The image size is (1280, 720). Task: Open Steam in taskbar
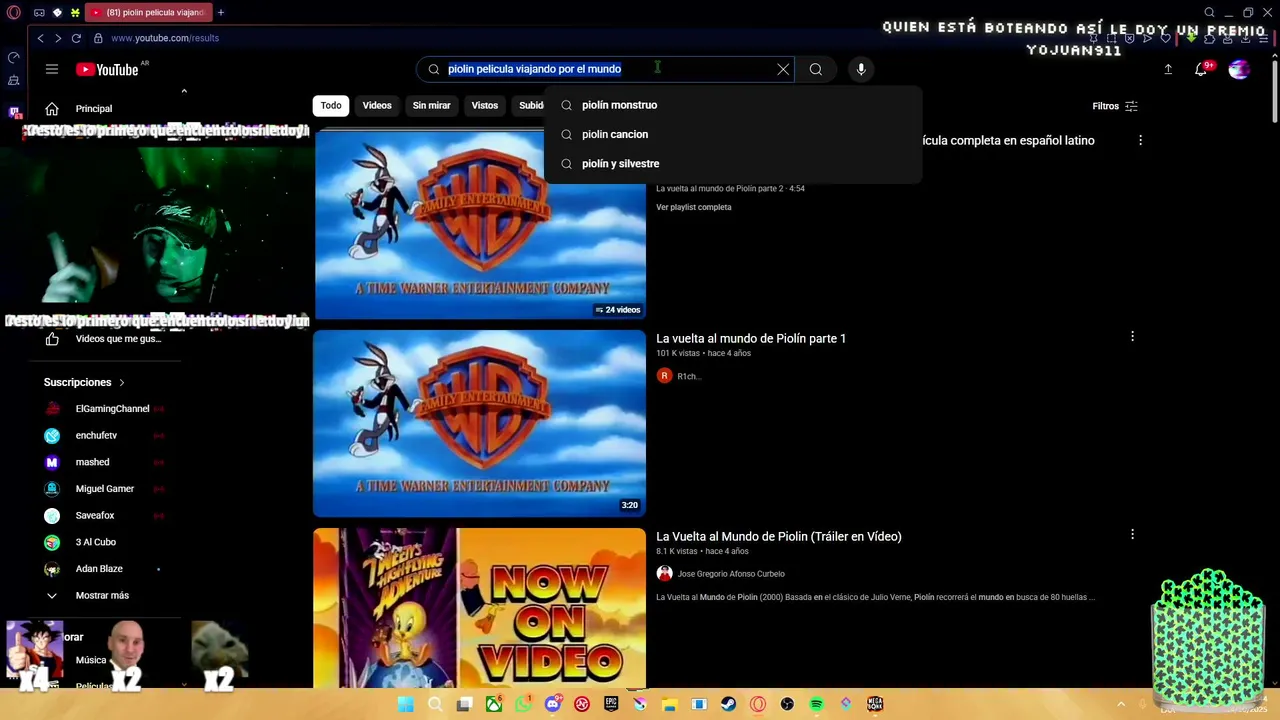point(728,704)
